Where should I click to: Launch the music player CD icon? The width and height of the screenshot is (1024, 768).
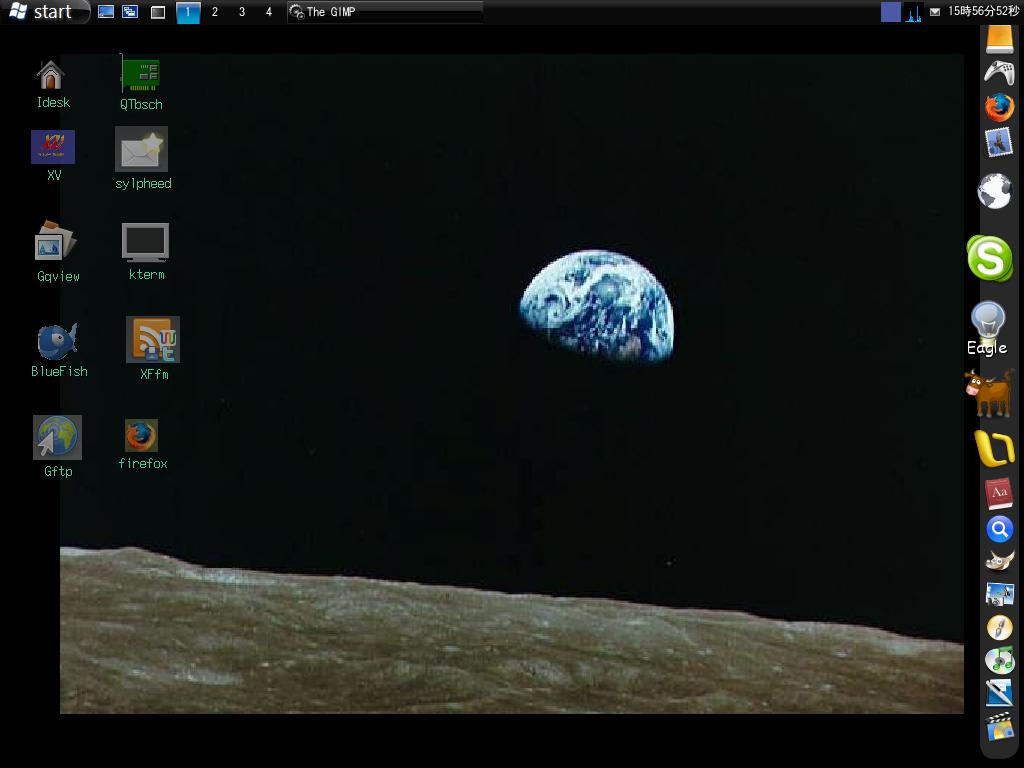[x=1000, y=661]
